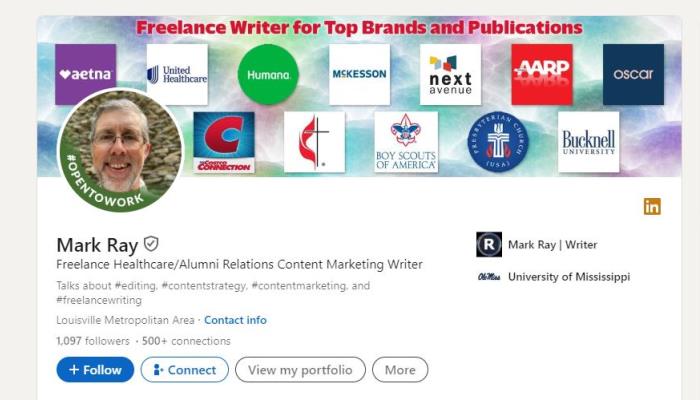Click the McKesson logo tile

(359, 74)
